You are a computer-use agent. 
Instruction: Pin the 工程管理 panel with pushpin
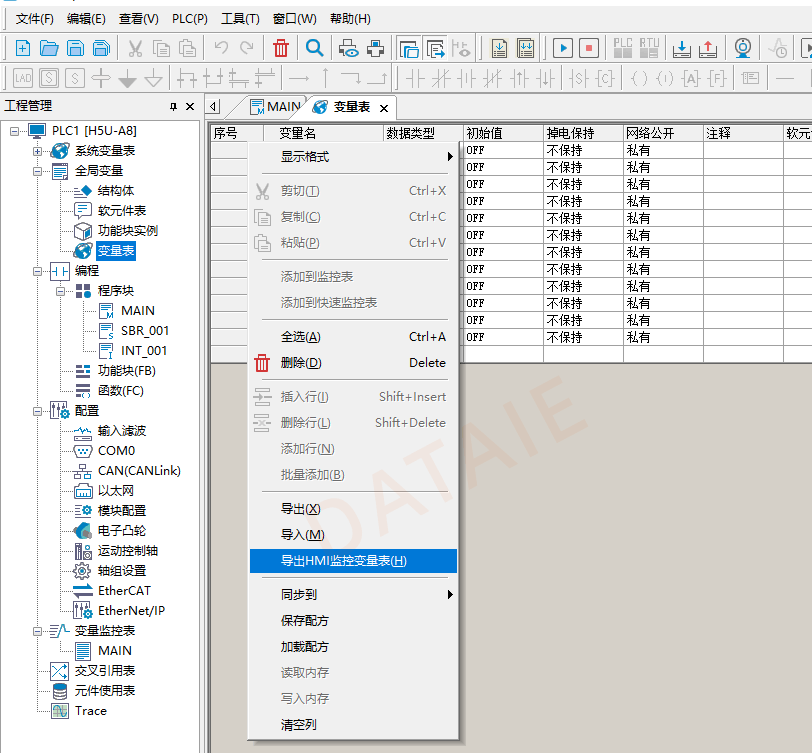[x=173, y=106]
